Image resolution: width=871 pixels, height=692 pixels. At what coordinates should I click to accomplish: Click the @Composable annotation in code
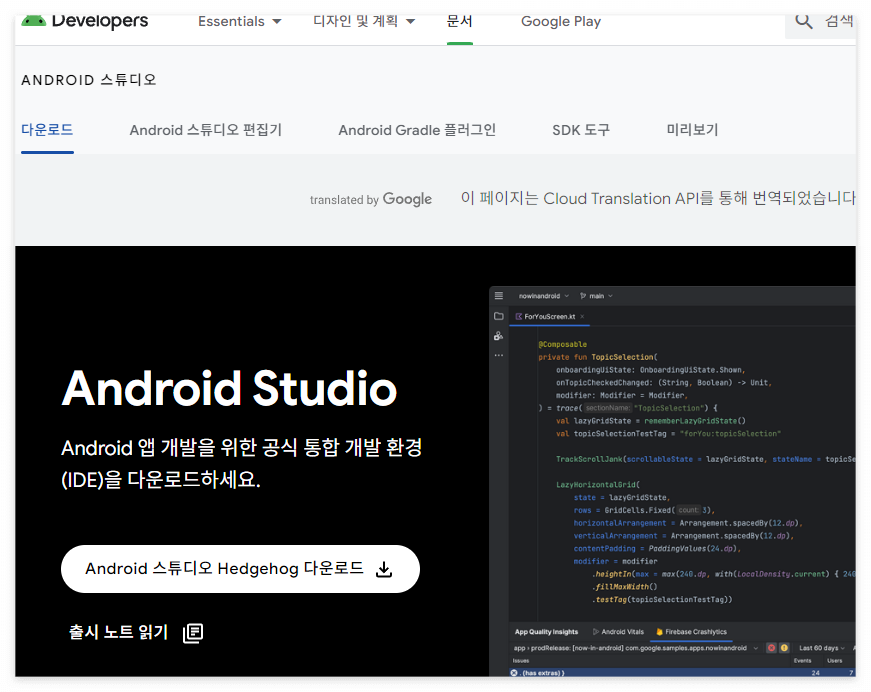(x=562, y=344)
